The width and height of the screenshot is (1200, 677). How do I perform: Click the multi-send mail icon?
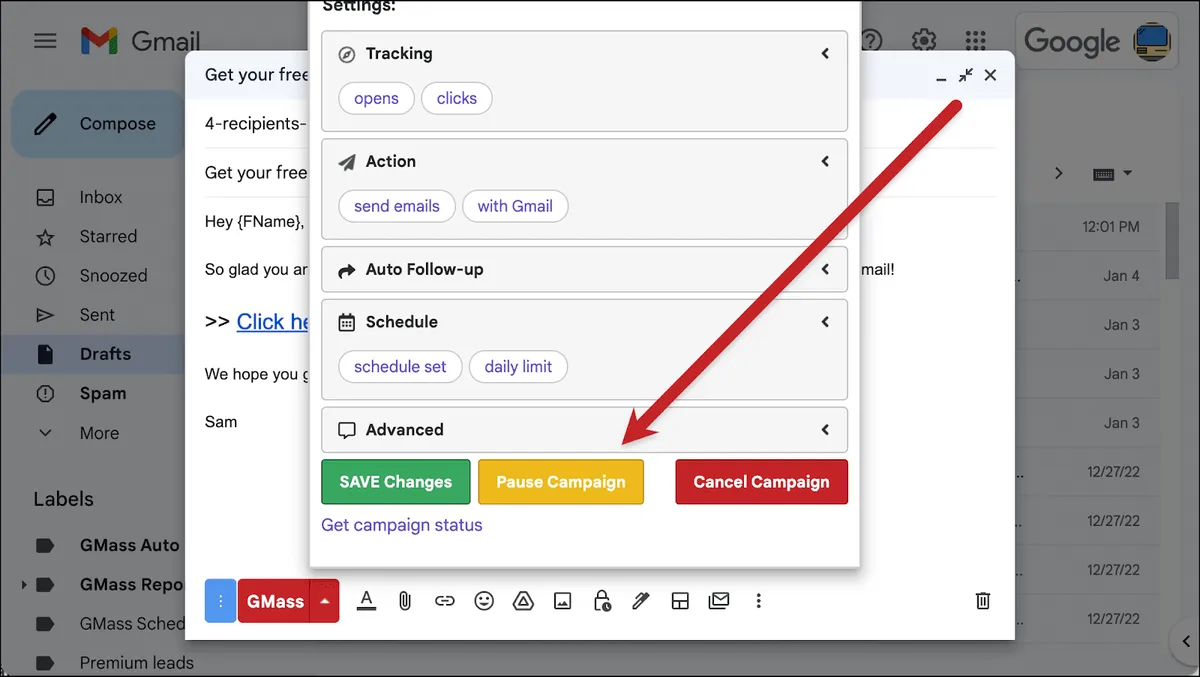[719, 601]
